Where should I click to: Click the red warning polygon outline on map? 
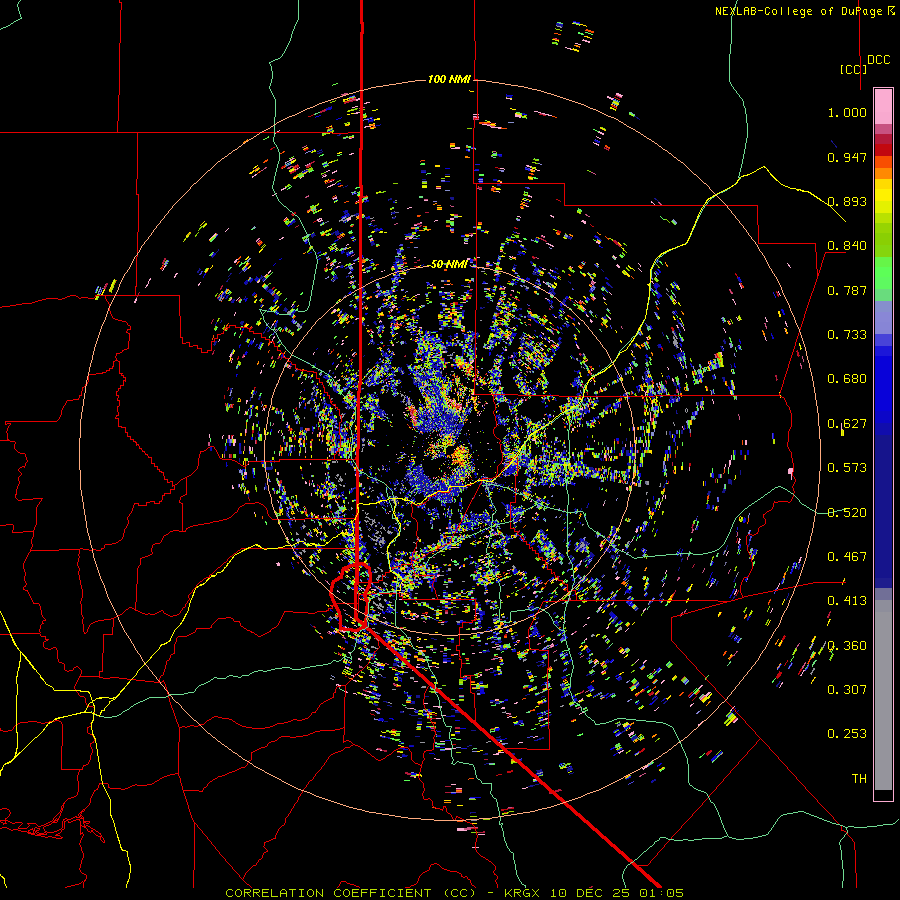click(x=350, y=598)
